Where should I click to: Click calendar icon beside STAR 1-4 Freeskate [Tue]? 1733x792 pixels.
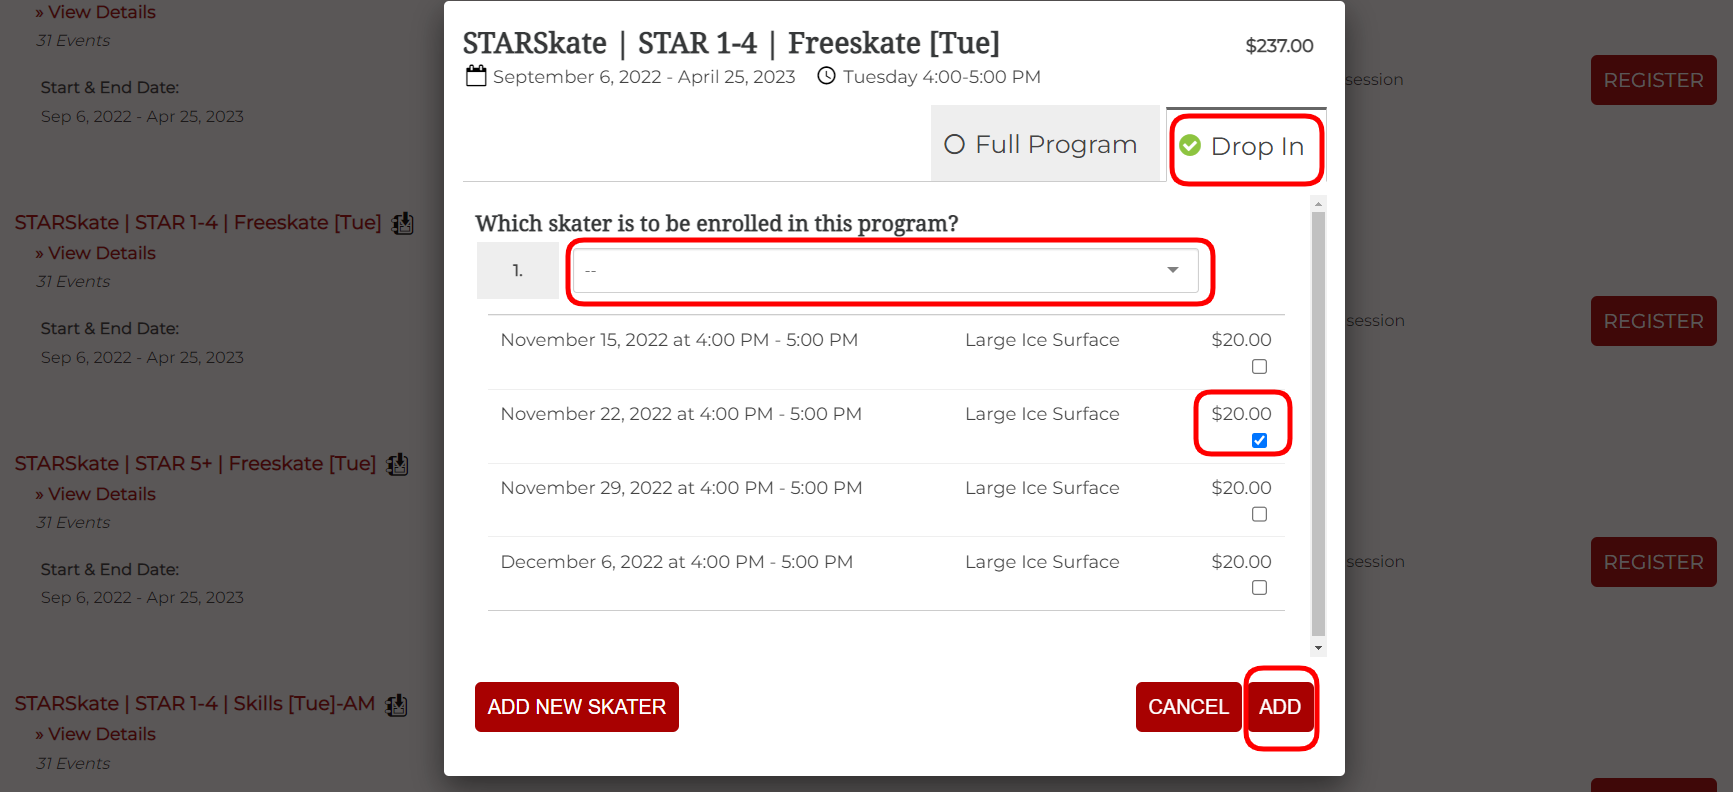(403, 223)
